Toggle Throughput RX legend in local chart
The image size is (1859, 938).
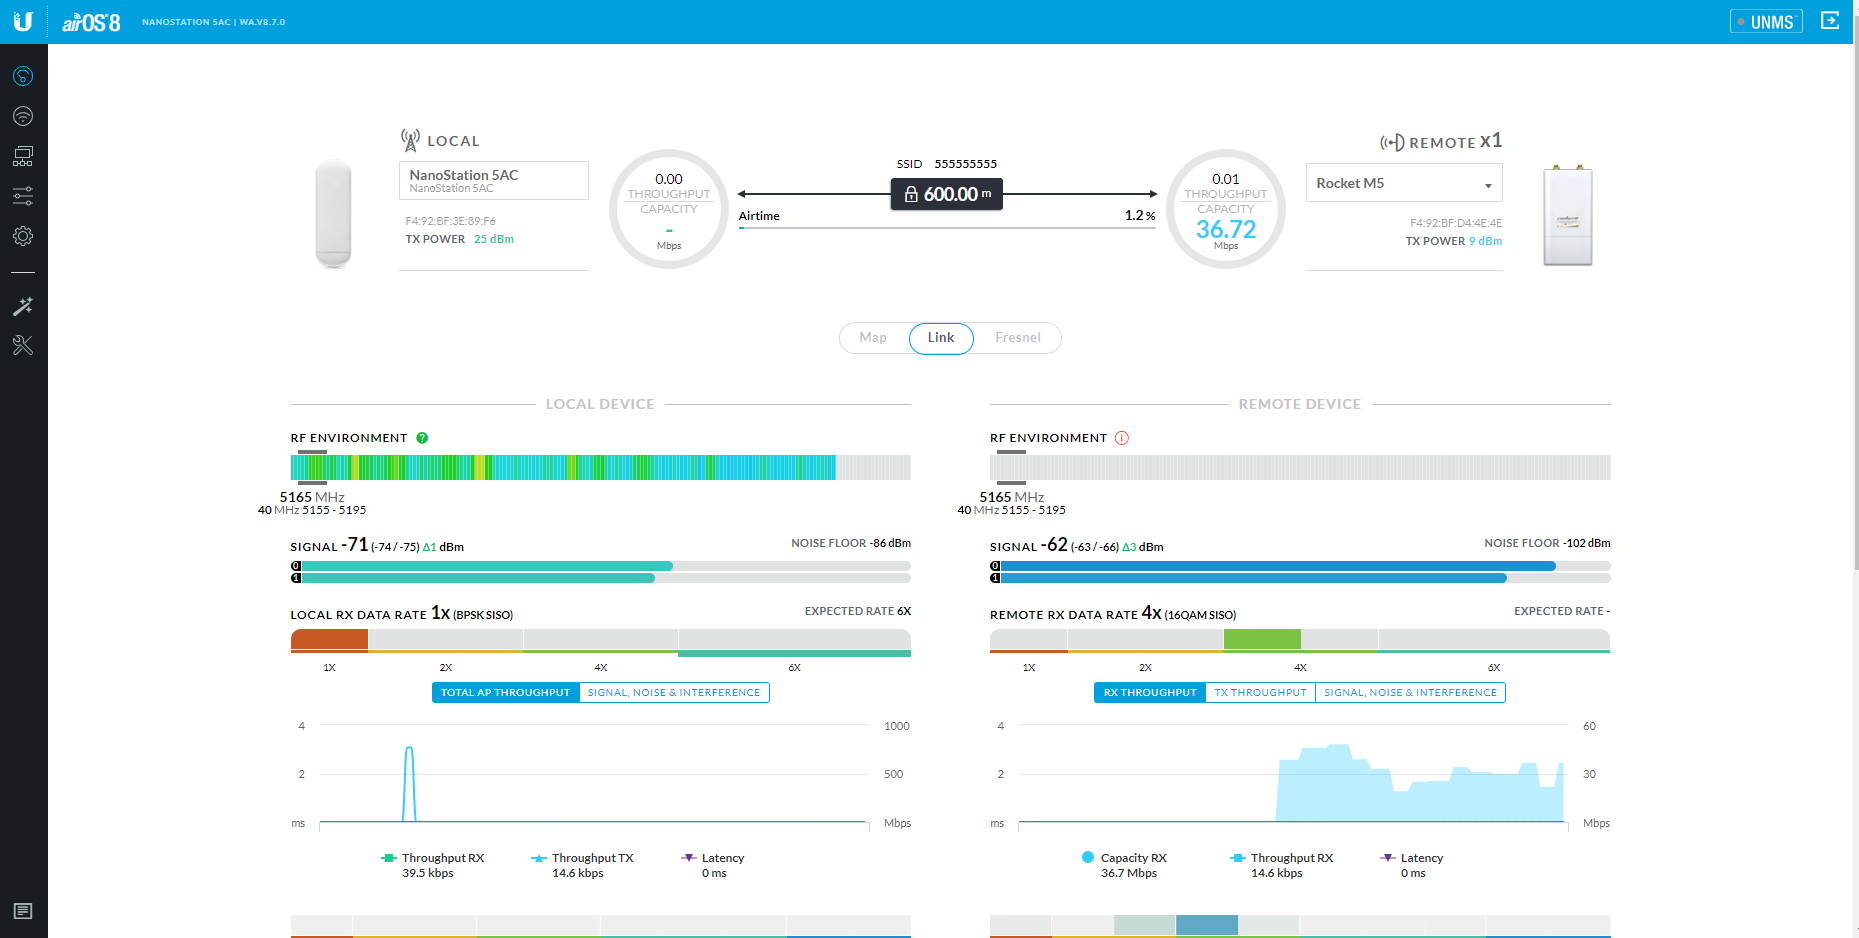(x=433, y=865)
